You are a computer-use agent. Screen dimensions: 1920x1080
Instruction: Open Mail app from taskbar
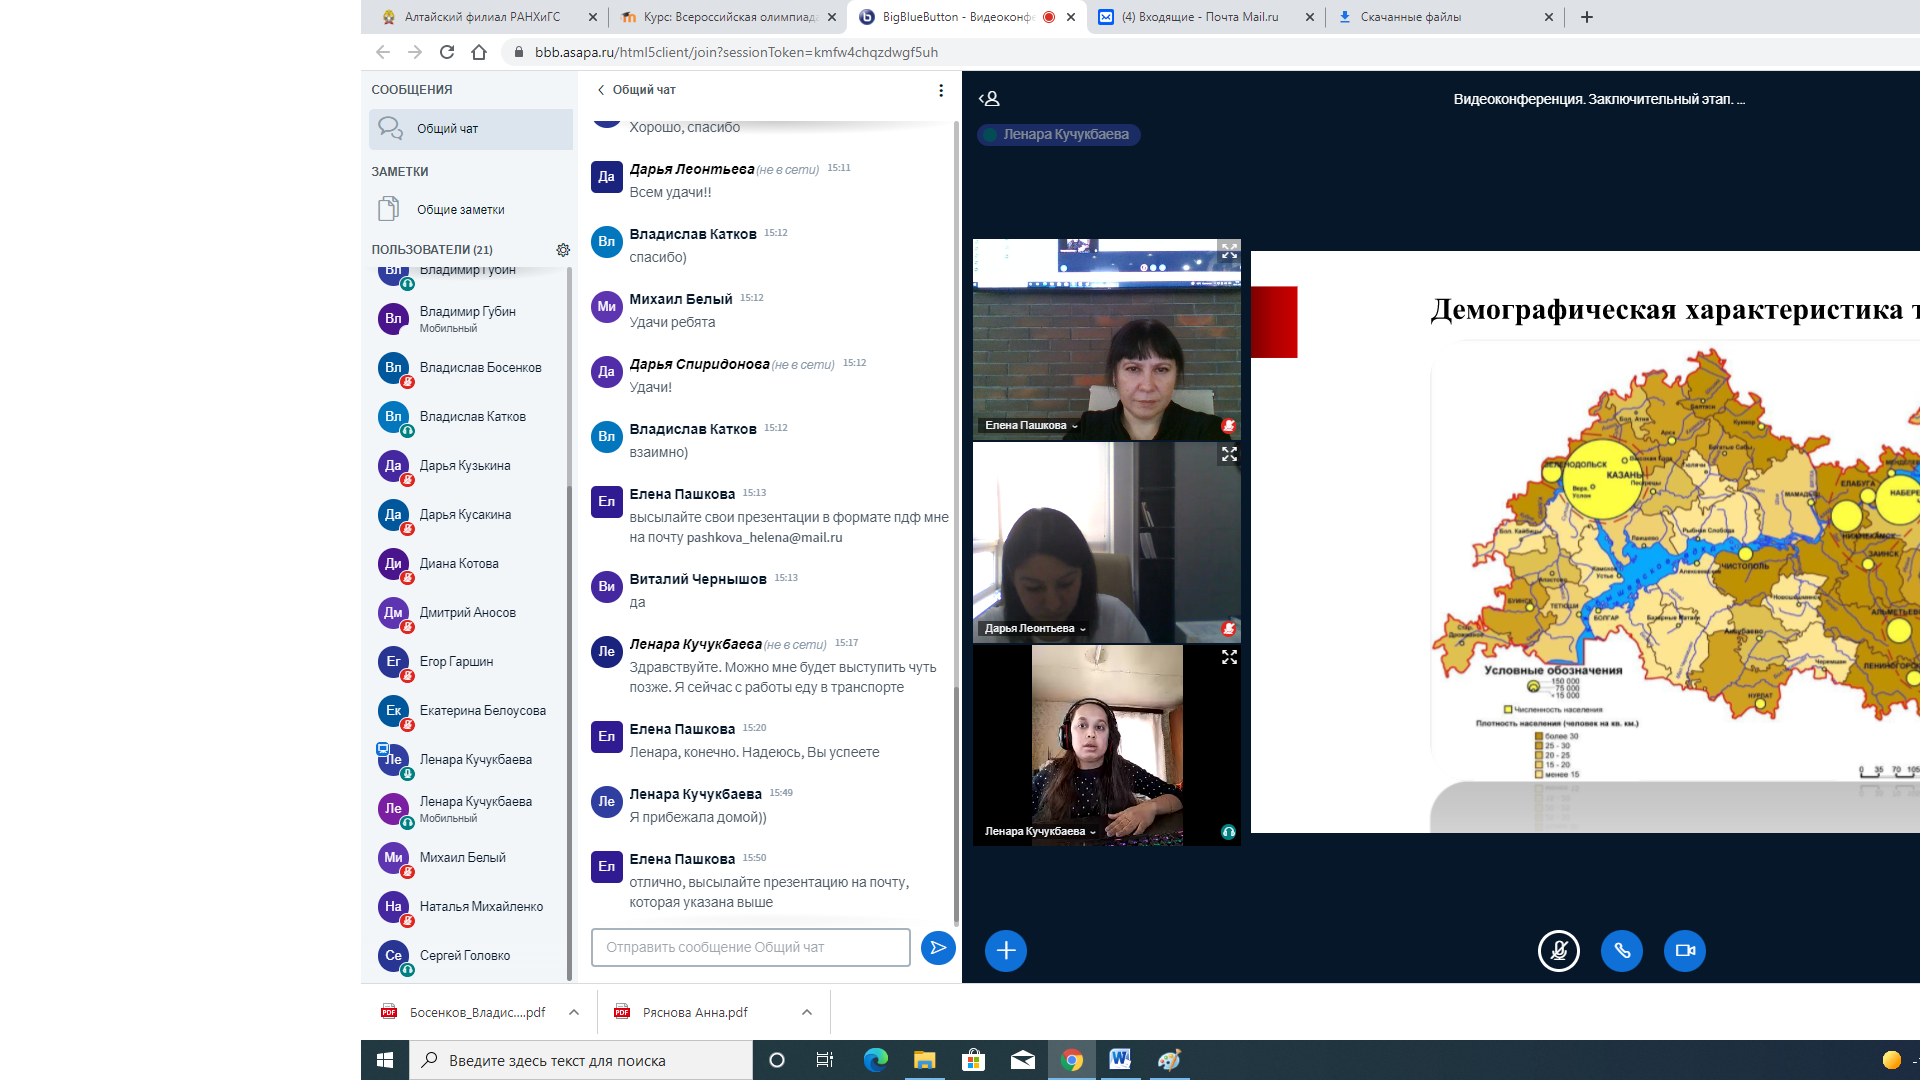1022,1060
